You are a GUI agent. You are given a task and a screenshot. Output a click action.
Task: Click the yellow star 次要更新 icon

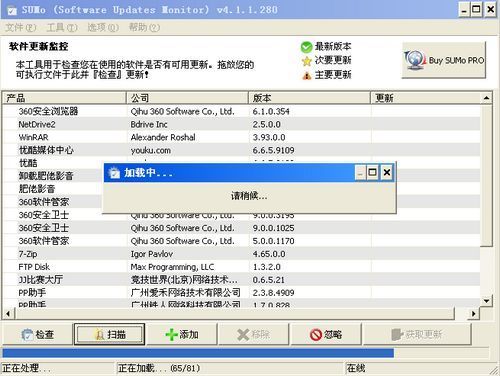click(x=306, y=61)
